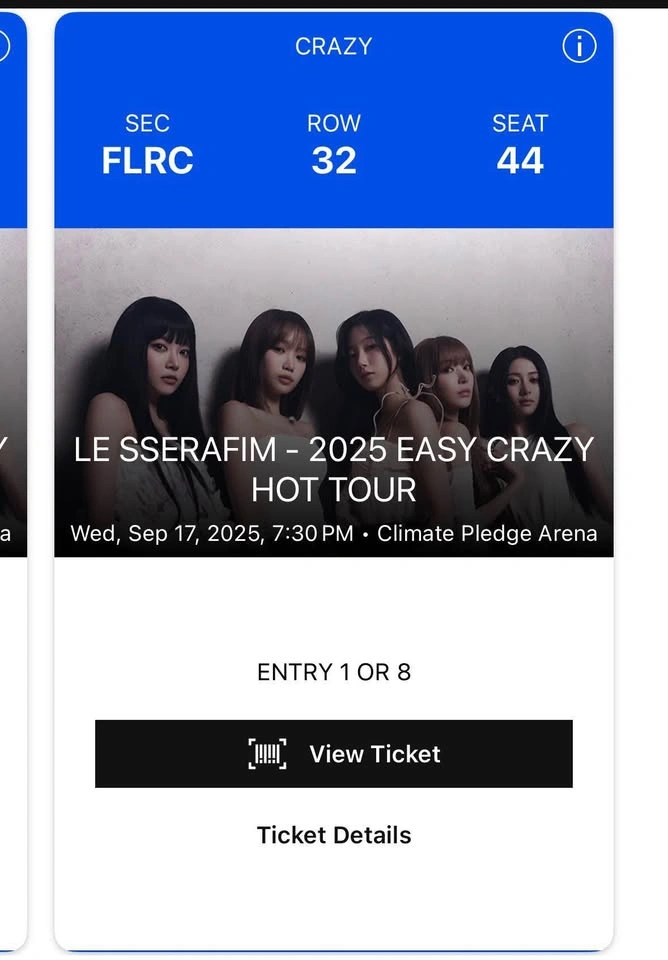Tap the partial info icon on left card
The height and width of the screenshot is (960, 668).
pyautogui.click(x=3, y=46)
